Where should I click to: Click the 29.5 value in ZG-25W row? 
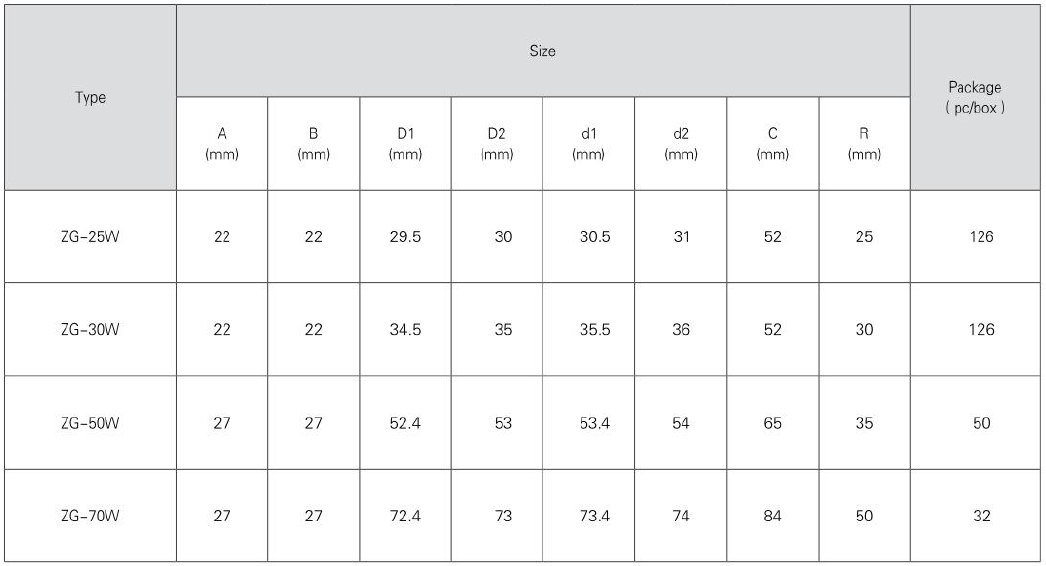point(405,237)
